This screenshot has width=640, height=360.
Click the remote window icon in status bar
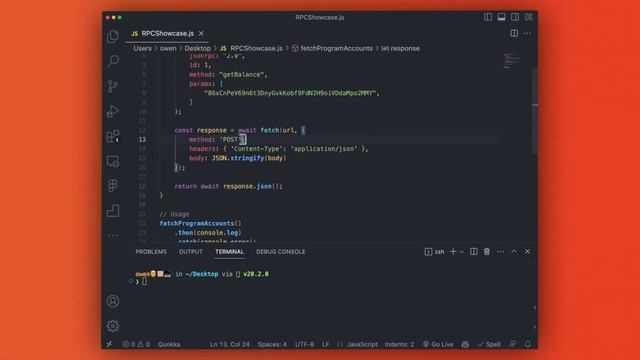tap(109, 344)
